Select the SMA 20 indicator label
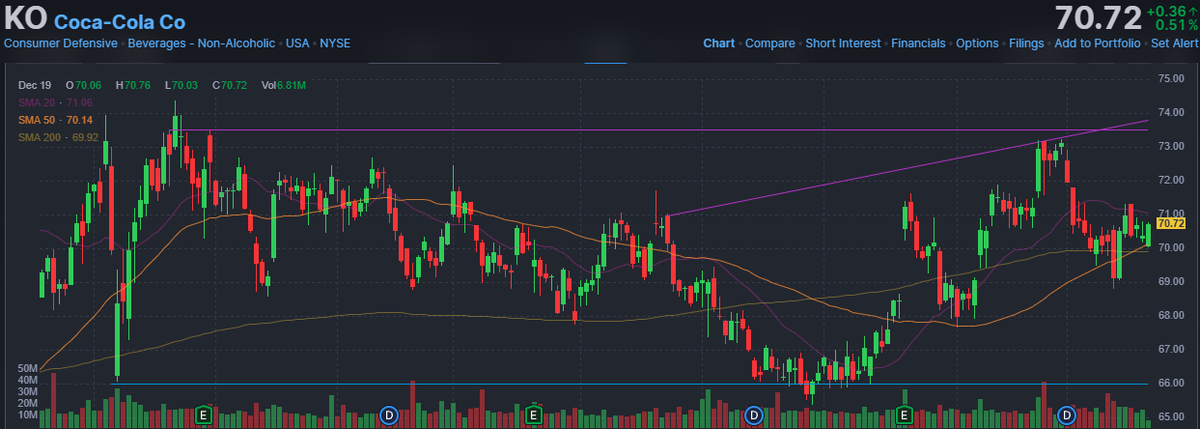1200x429 pixels. 55,103
